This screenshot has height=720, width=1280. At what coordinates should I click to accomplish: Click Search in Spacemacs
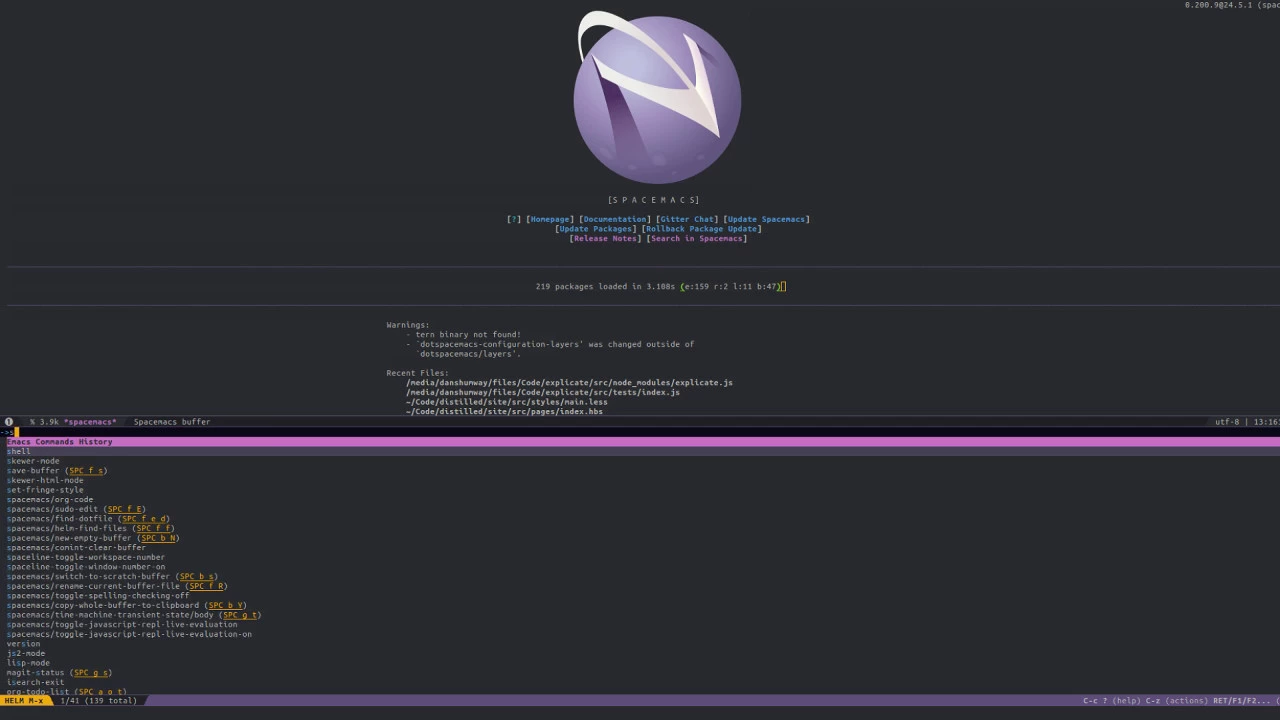tap(696, 239)
